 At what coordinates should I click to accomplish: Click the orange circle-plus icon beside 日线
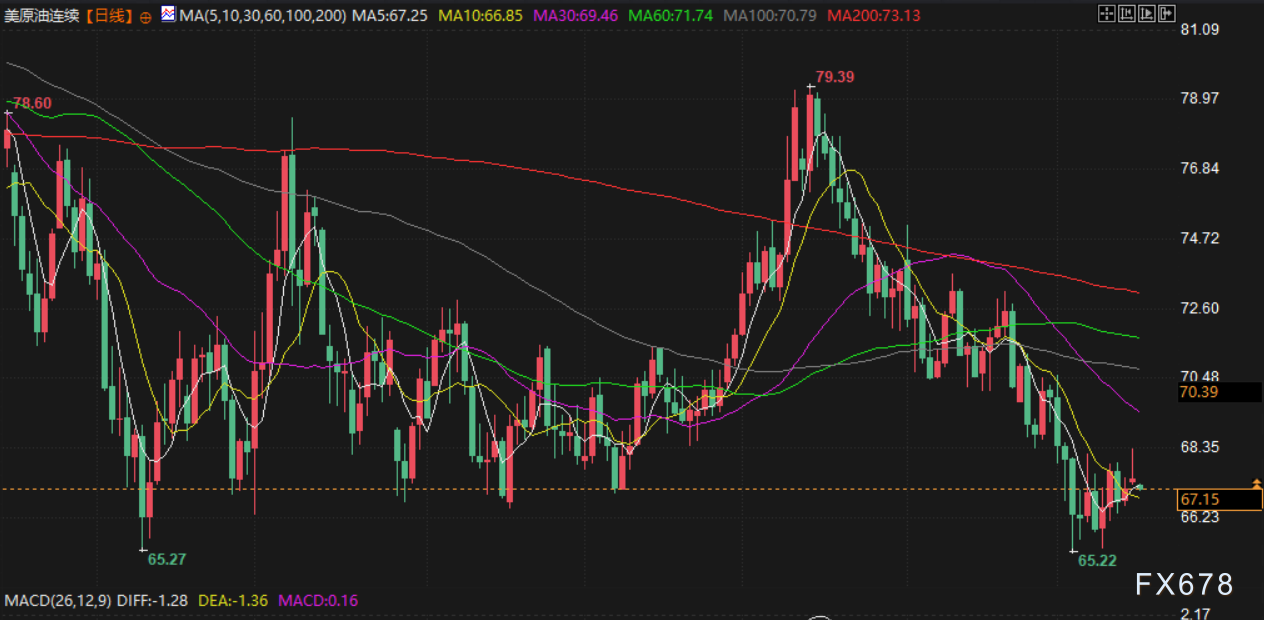coord(145,17)
